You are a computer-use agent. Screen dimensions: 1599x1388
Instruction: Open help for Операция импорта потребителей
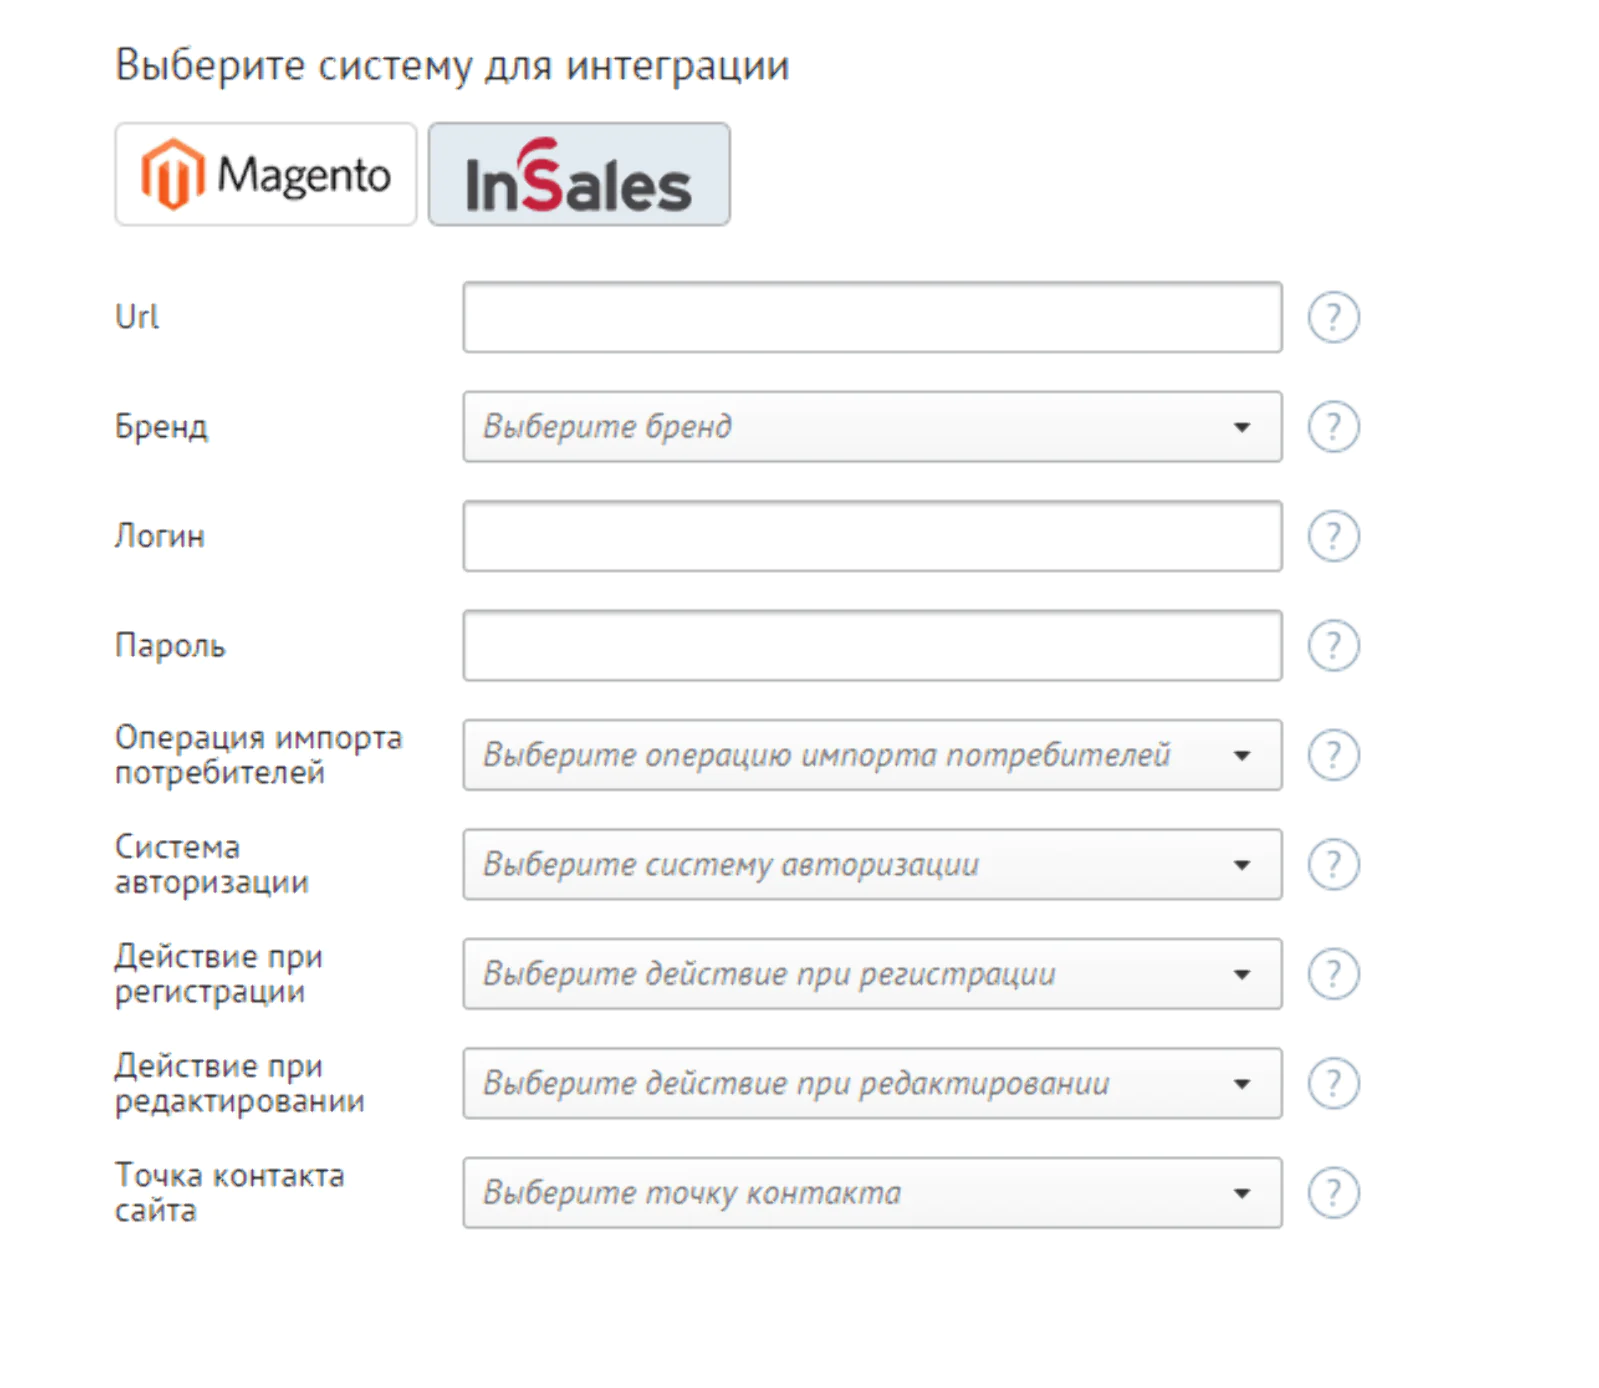[x=1333, y=755]
